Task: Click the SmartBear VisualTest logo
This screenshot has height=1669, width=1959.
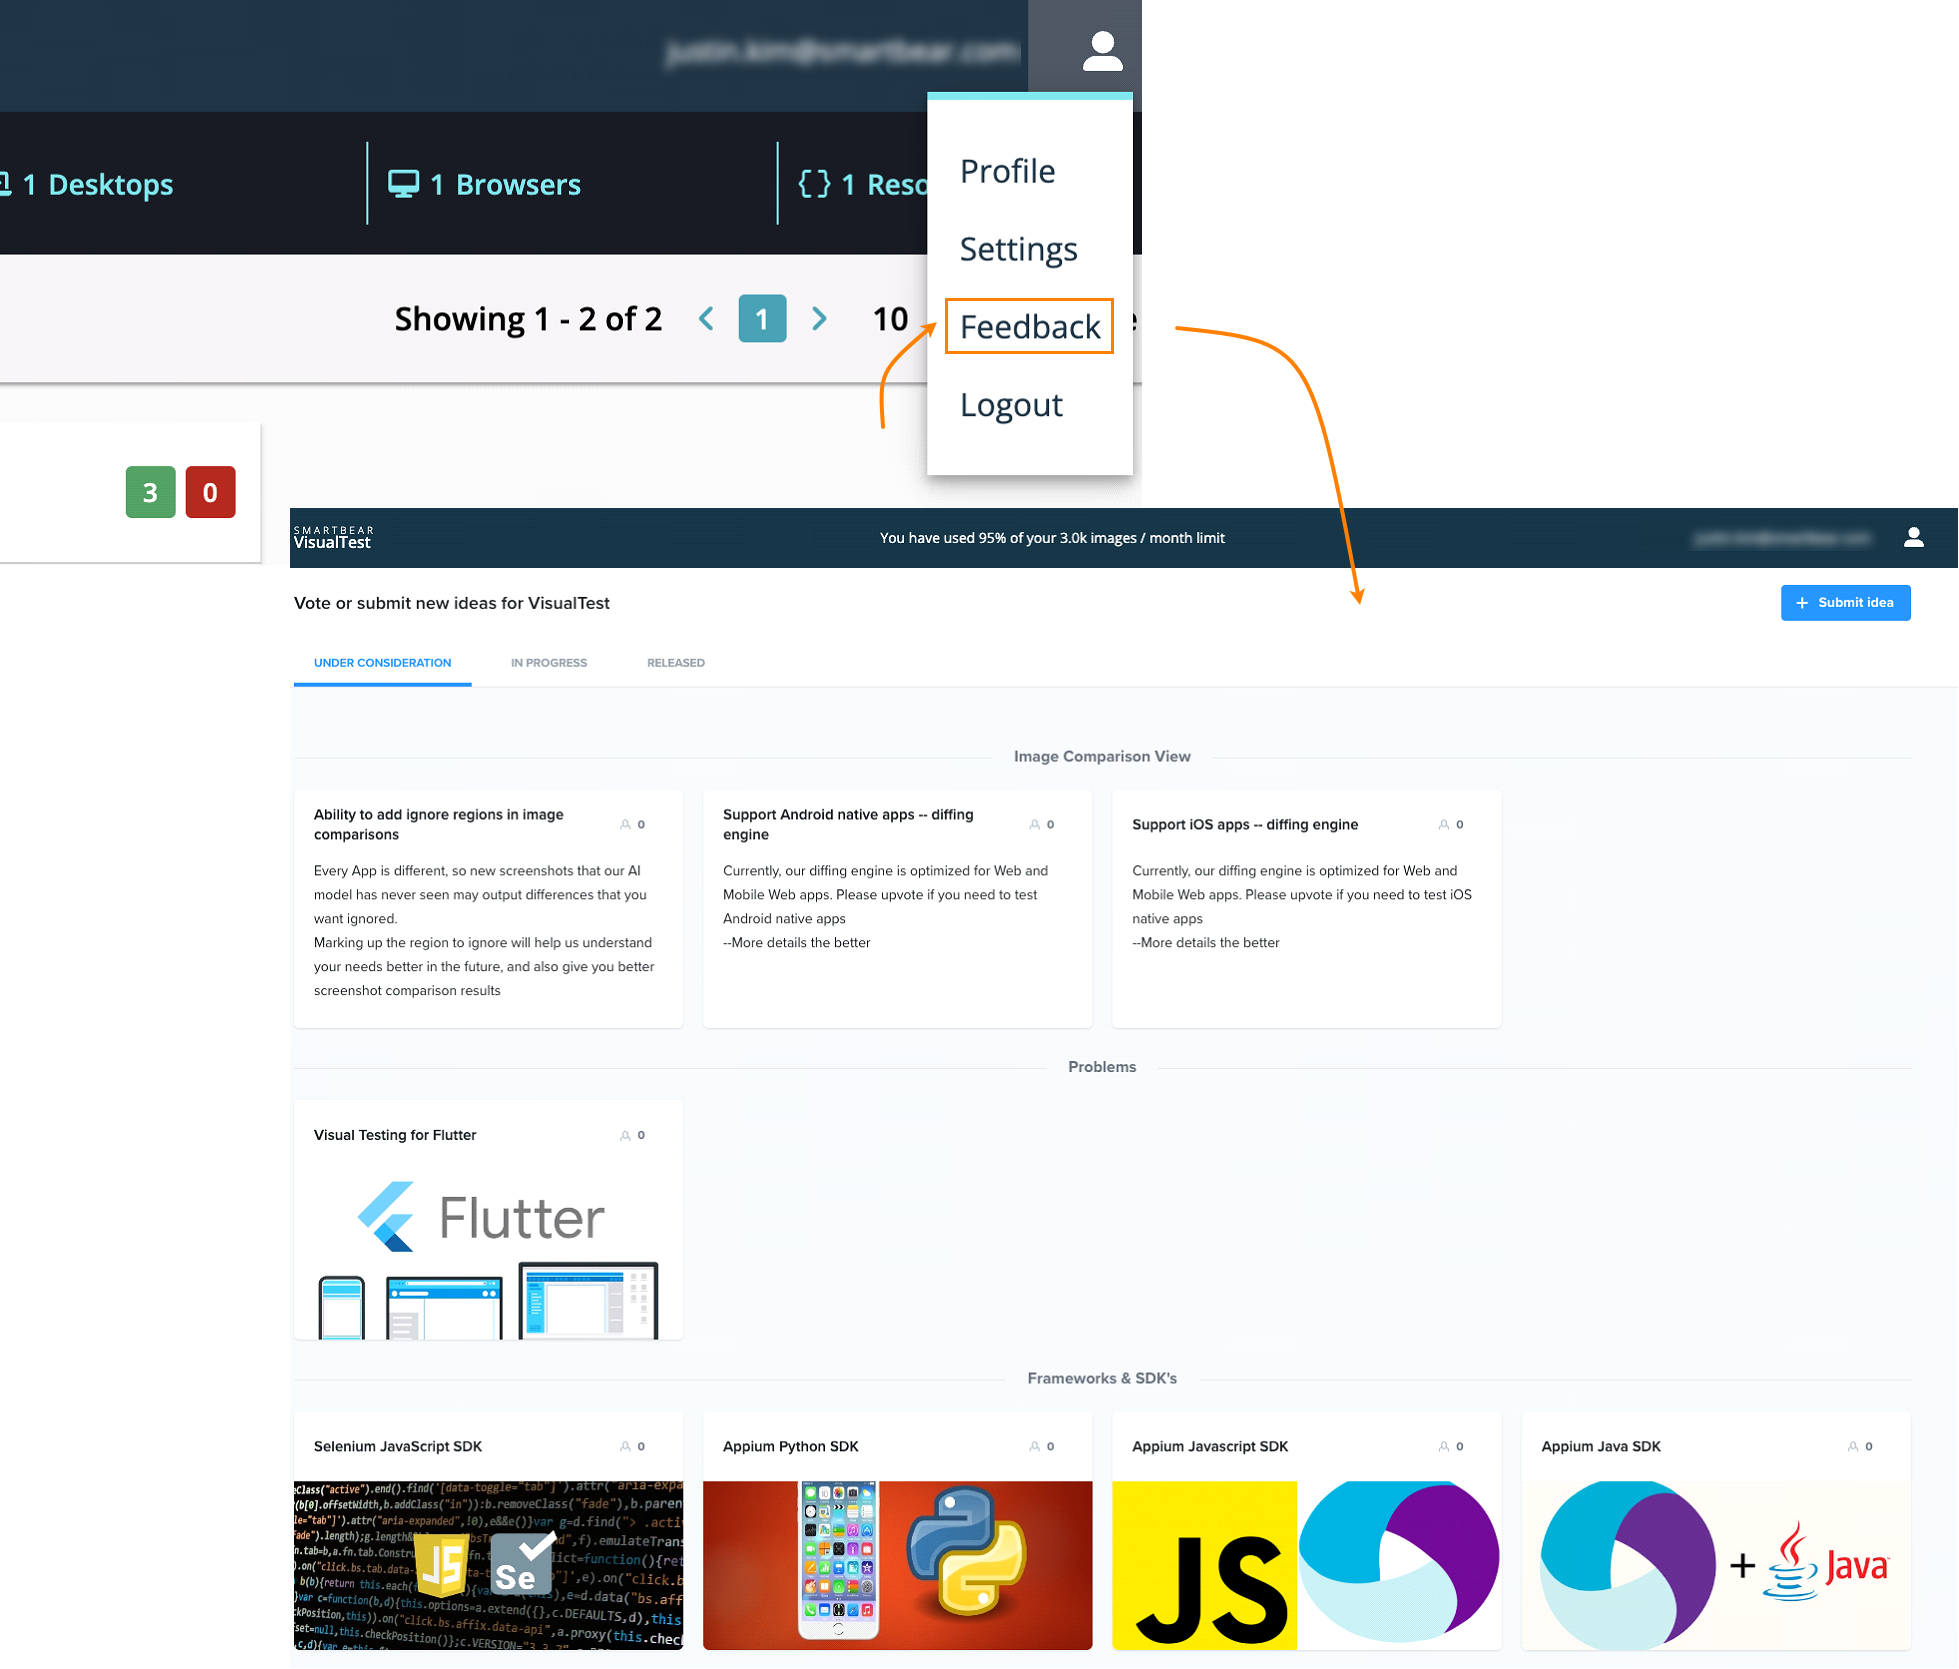Action: click(333, 538)
